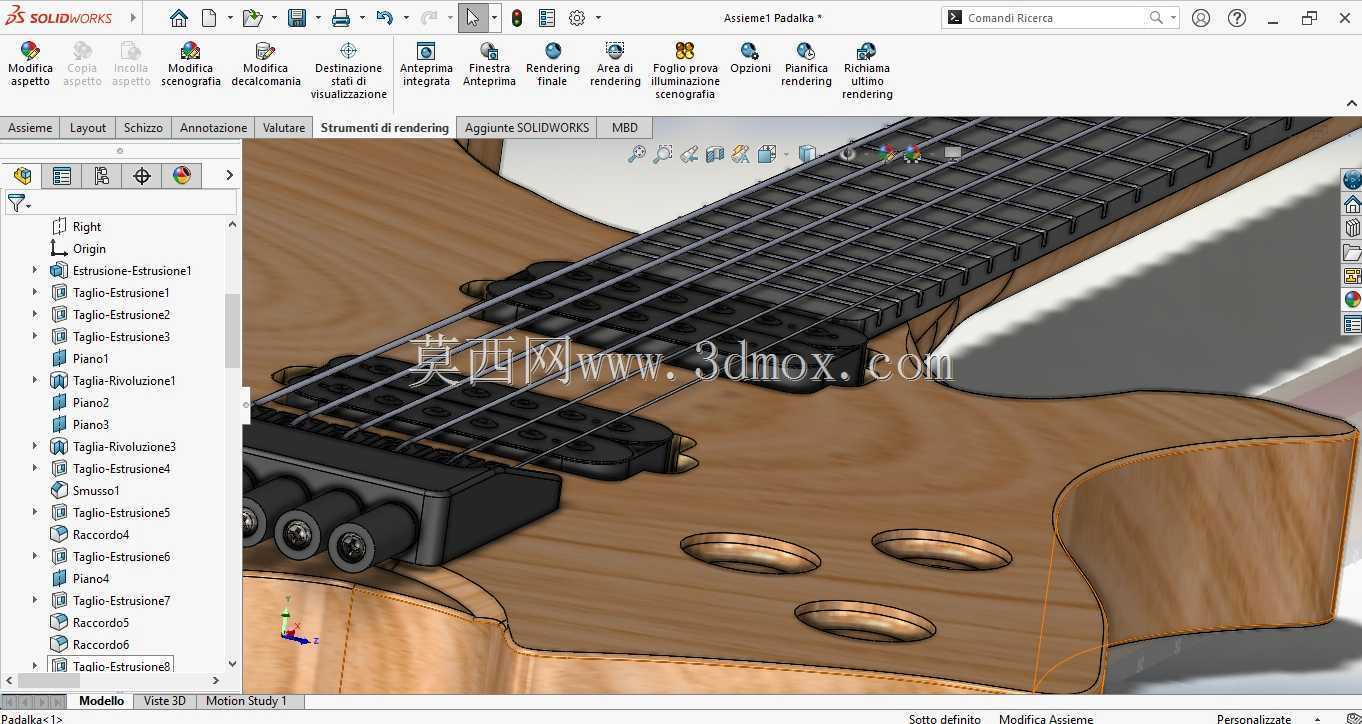Click Destinazione stati di visualizzazione
Image resolution: width=1362 pixels, height=724 pixels.
tap(348, 71)
